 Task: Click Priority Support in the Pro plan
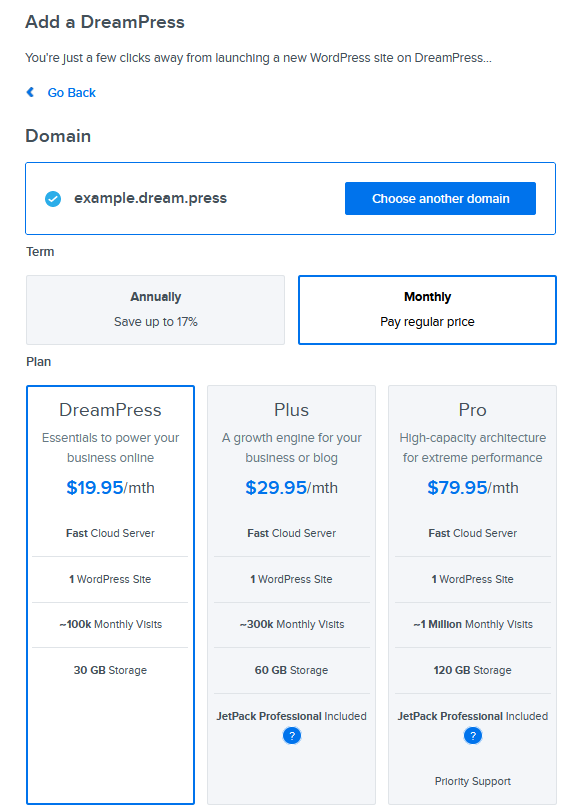pyautogui.click(x=473, y=781)
